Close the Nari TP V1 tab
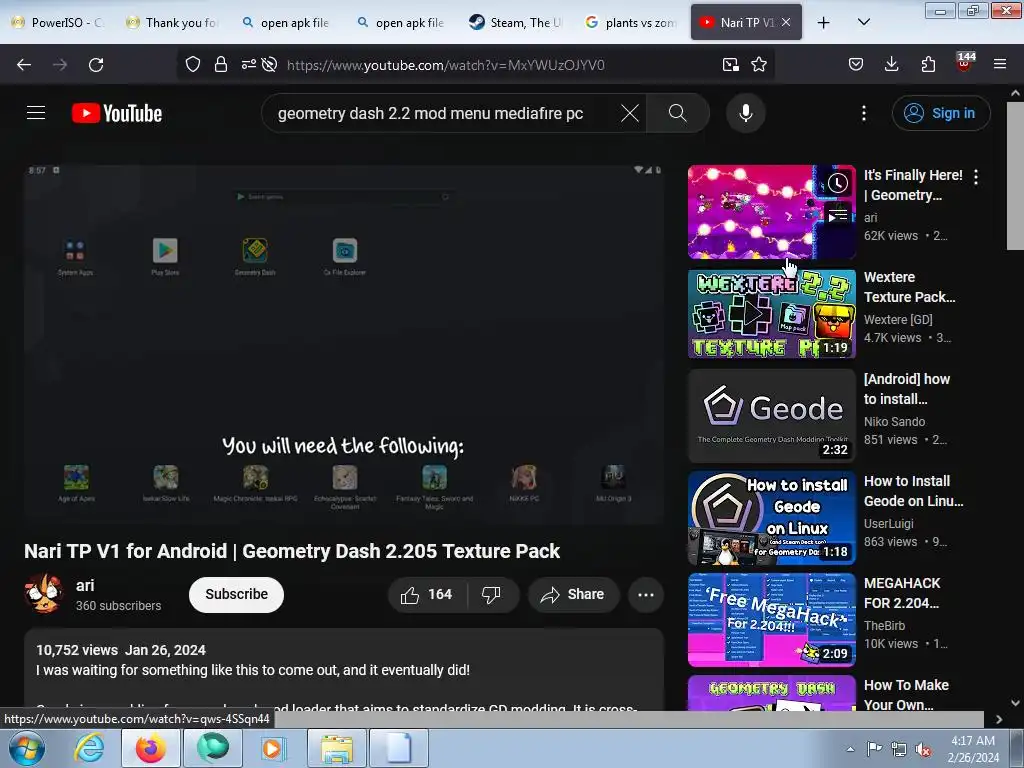Image resolution: width=1024 pixels, height=768 pixels. [x=786, y=22]
